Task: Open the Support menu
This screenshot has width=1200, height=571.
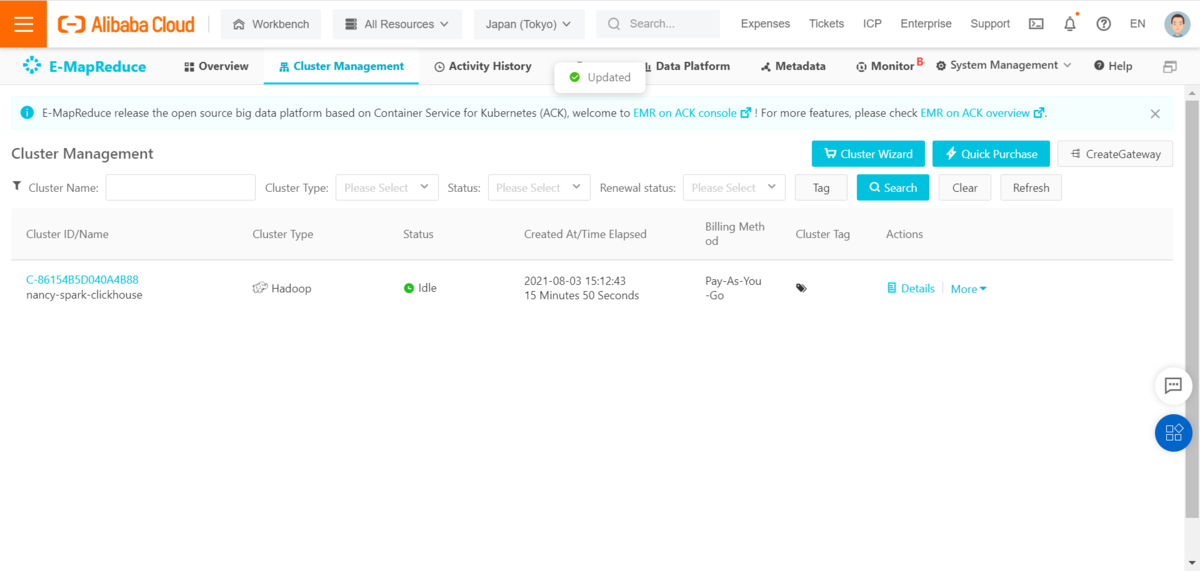Action: pyautogui.click(x=990, y=24)
